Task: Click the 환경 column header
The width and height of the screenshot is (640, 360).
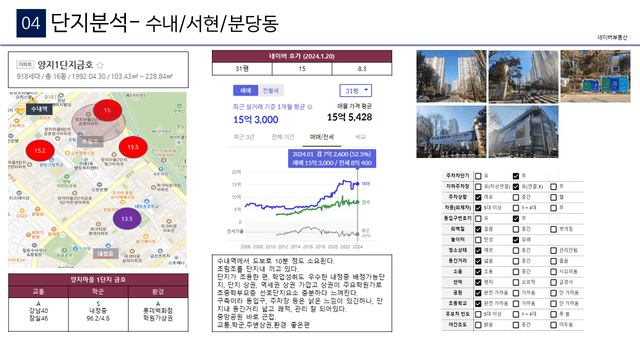Action: (x=158, y=292)
